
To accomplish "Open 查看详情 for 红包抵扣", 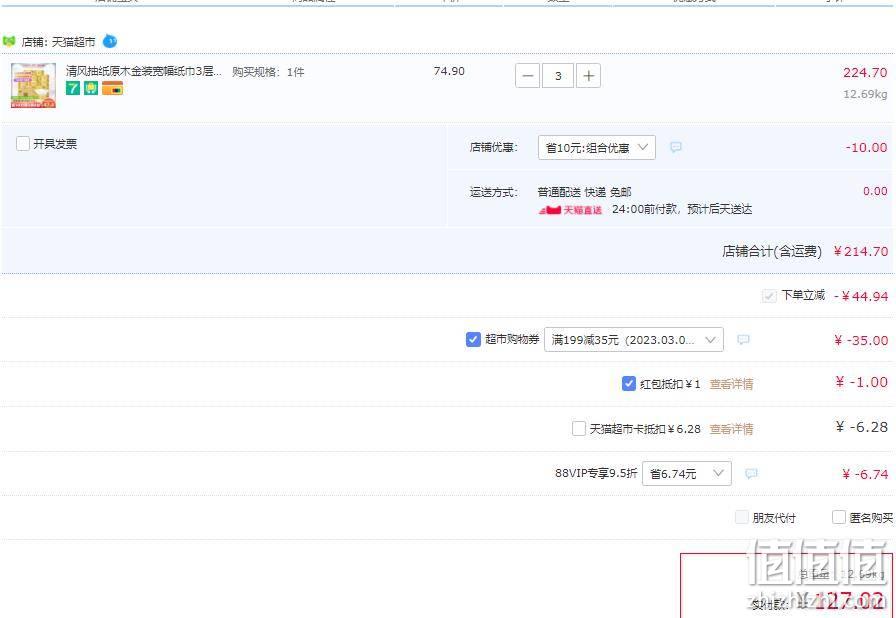I will point(731,384).
